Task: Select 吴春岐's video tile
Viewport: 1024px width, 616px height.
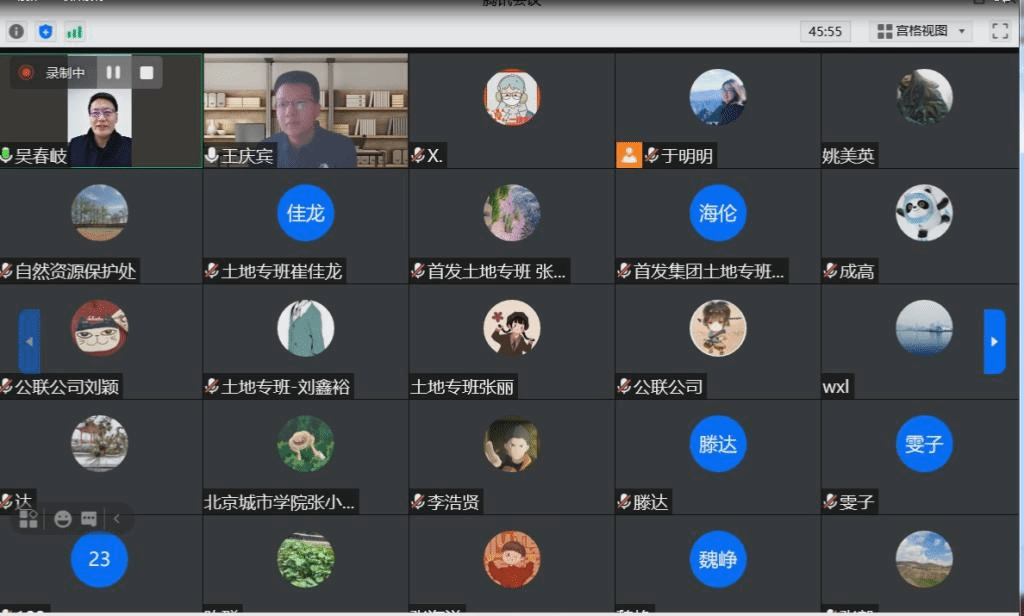Action: pos(101,110)
